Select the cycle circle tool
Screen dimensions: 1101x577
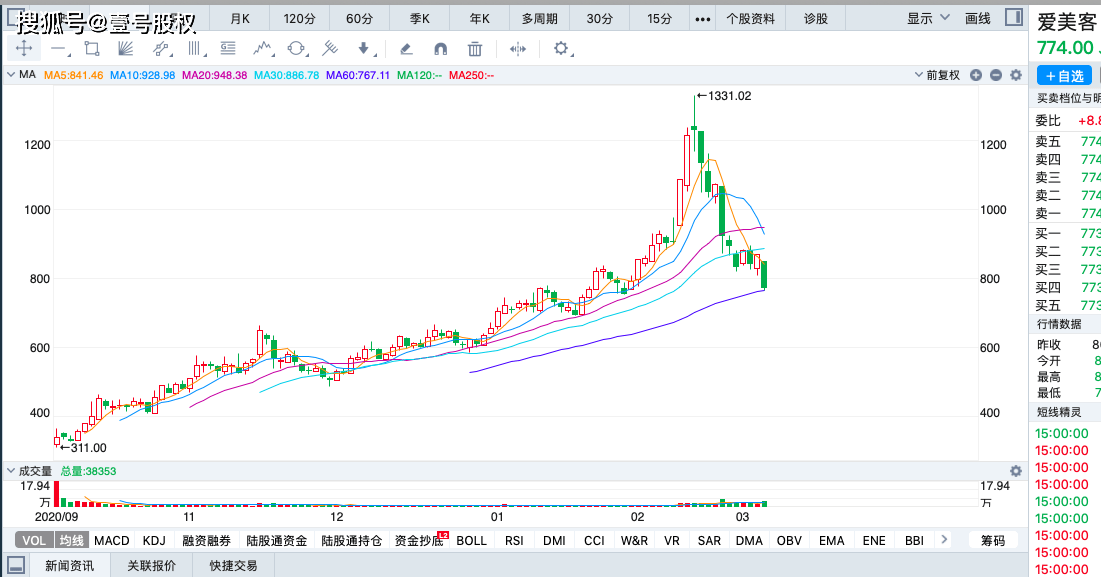pyautogui.click(x=296, y=48)
